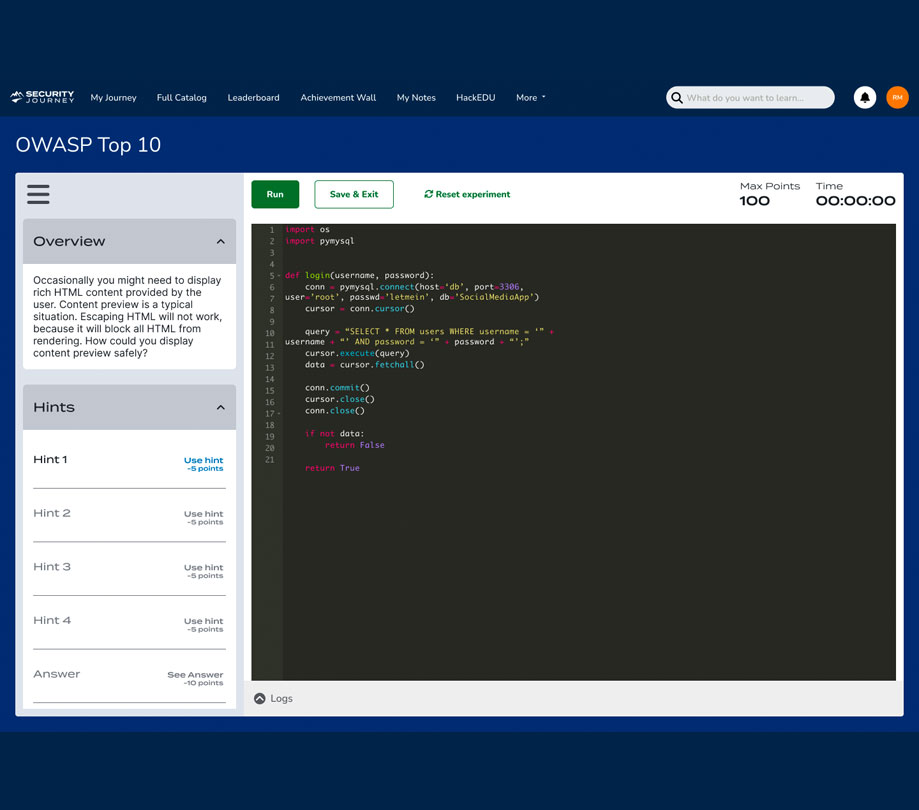The height and width of the screenshot is (810, 919).
Task: Go to My Journey
Action: coord(113,98)
